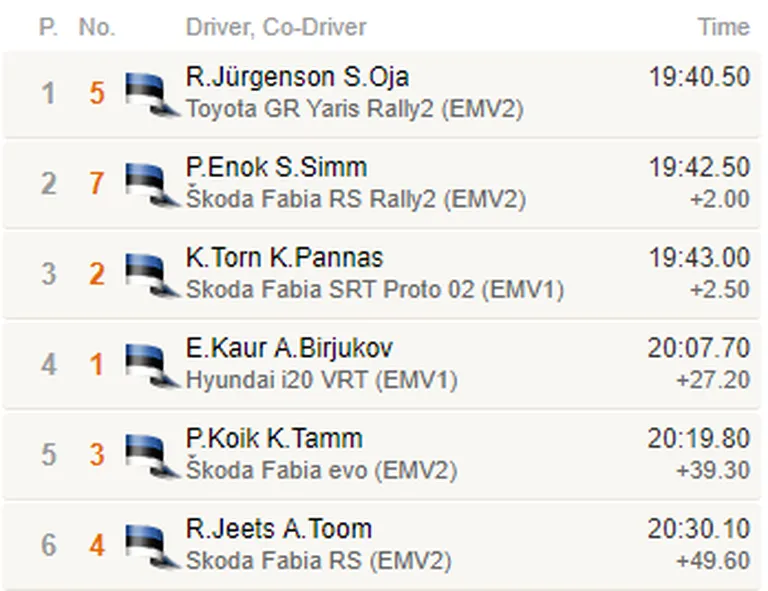Click Estonian flag icon beside R.Jürgenson

coord(152,95)
